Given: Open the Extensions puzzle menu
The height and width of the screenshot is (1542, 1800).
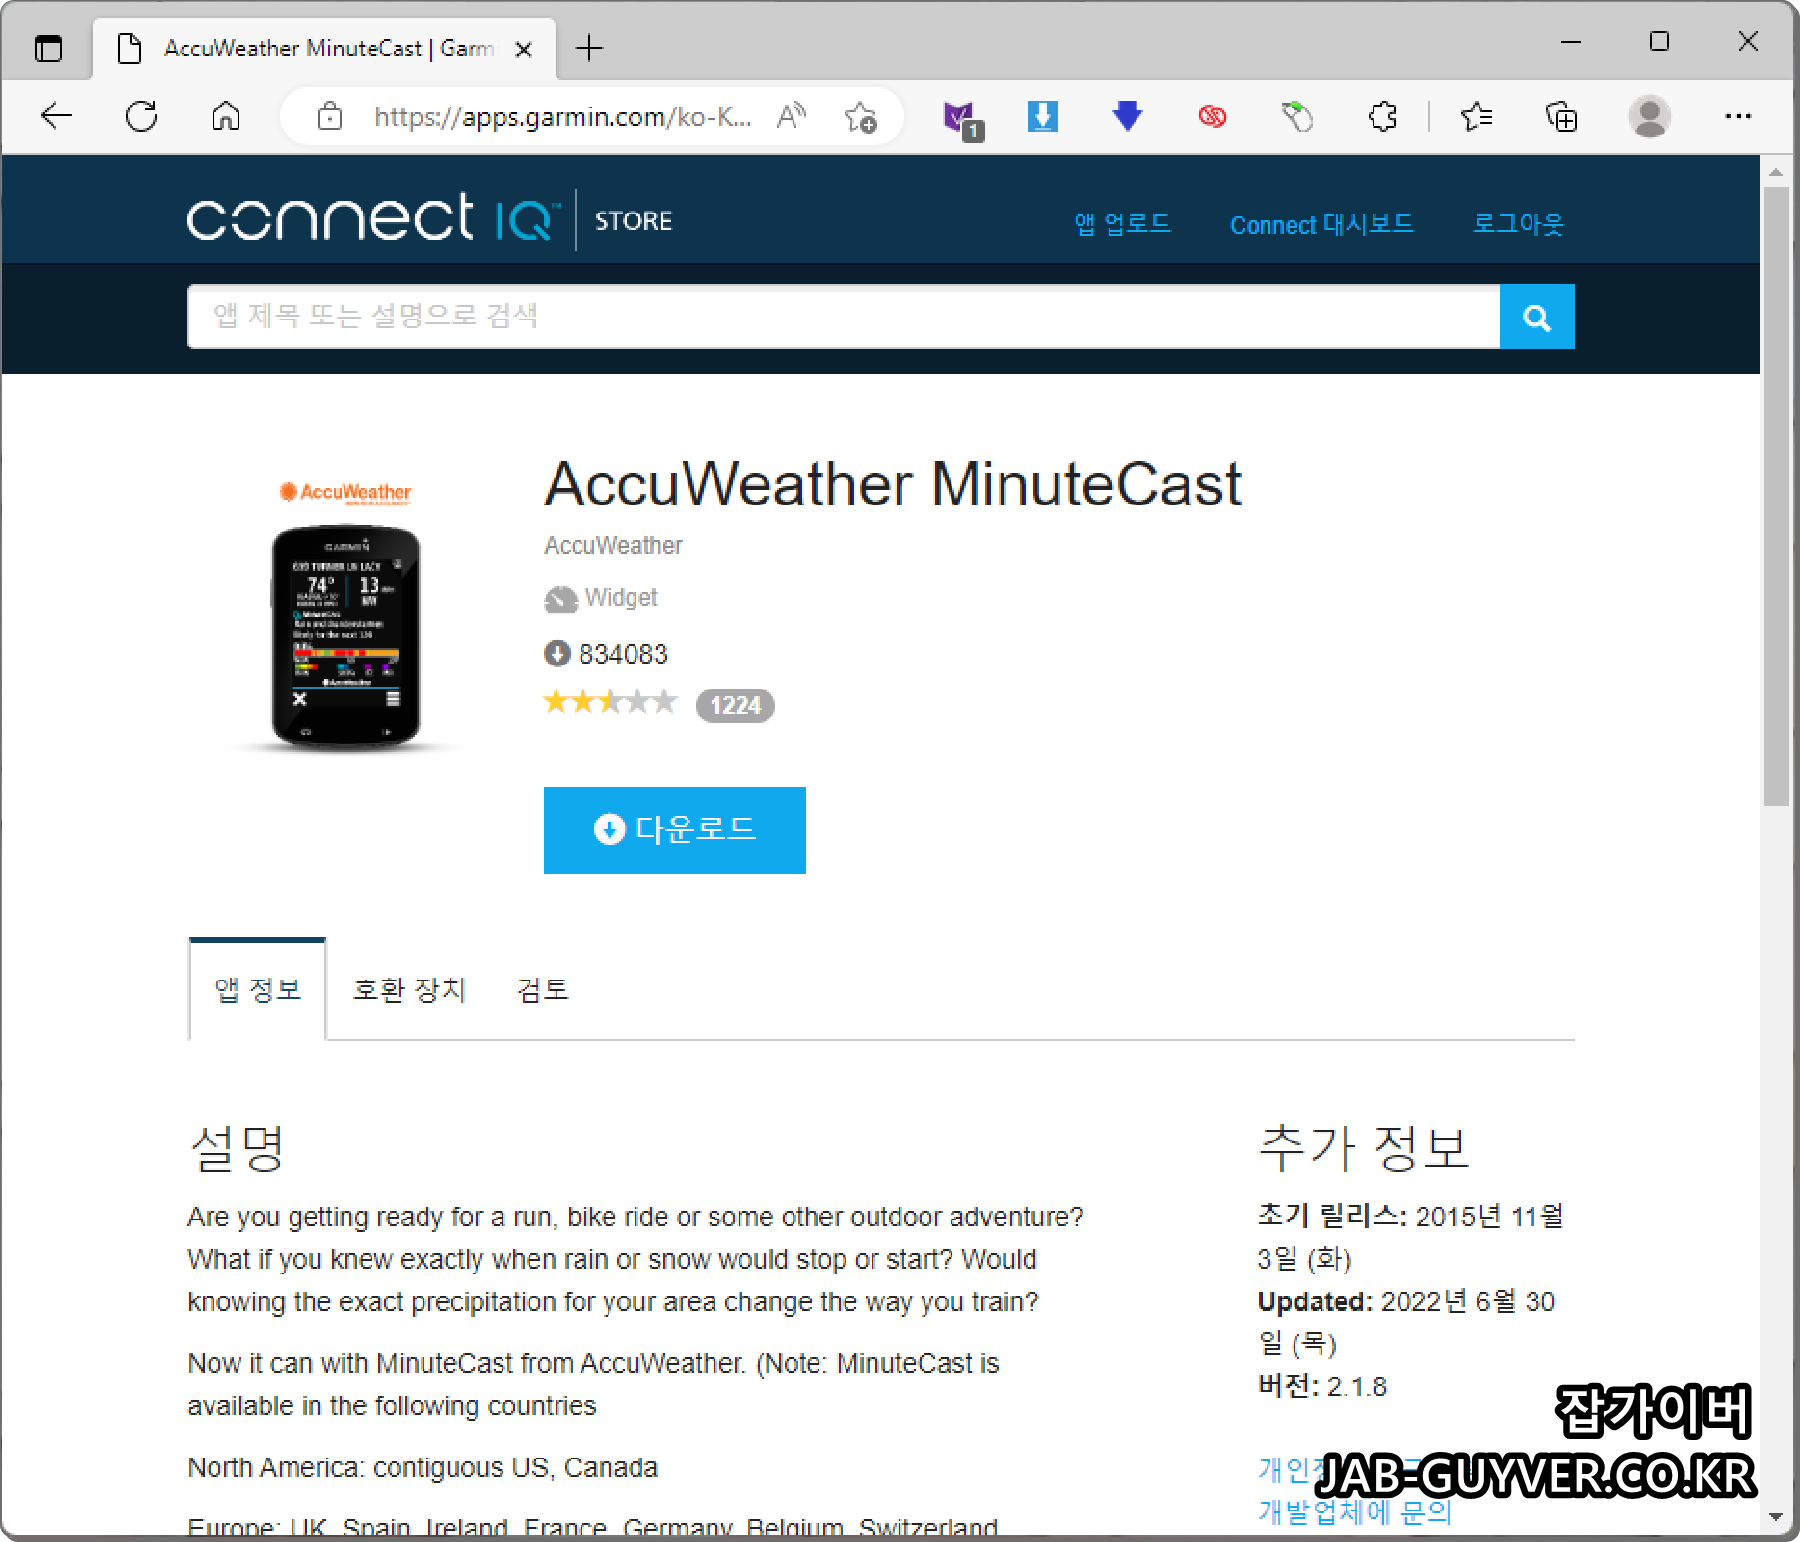Looking at the screenshot, I should 1382,117.
